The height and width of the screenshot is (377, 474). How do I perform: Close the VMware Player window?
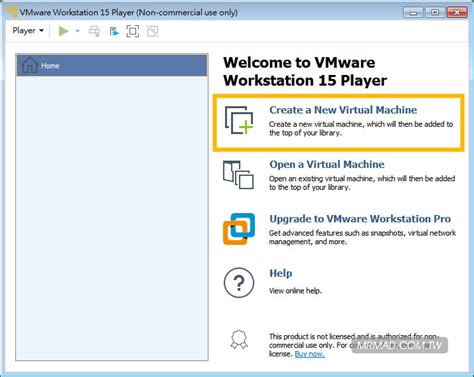(x=457, y=13)
